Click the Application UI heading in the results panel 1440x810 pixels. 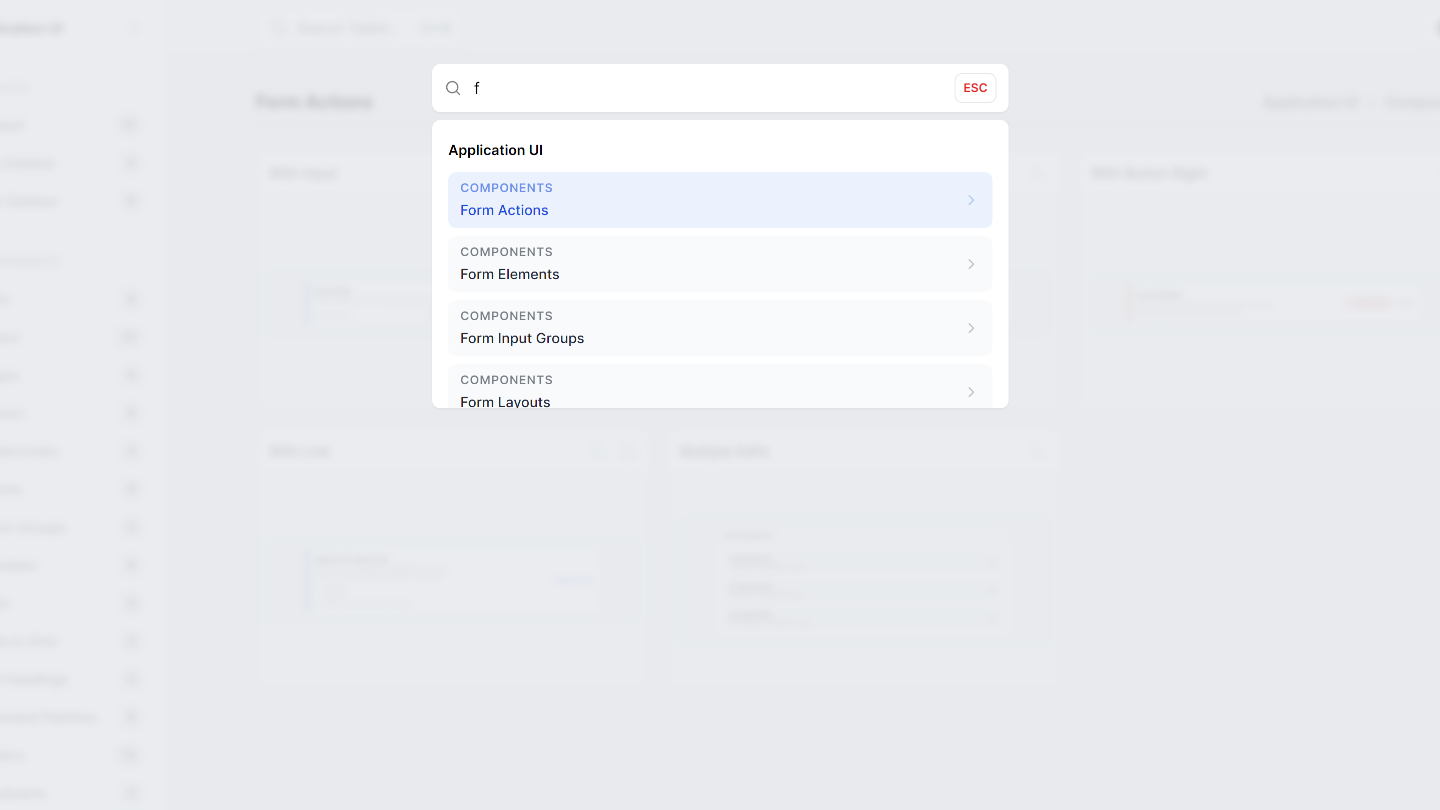pyautogui.click(x=495, y=150)
